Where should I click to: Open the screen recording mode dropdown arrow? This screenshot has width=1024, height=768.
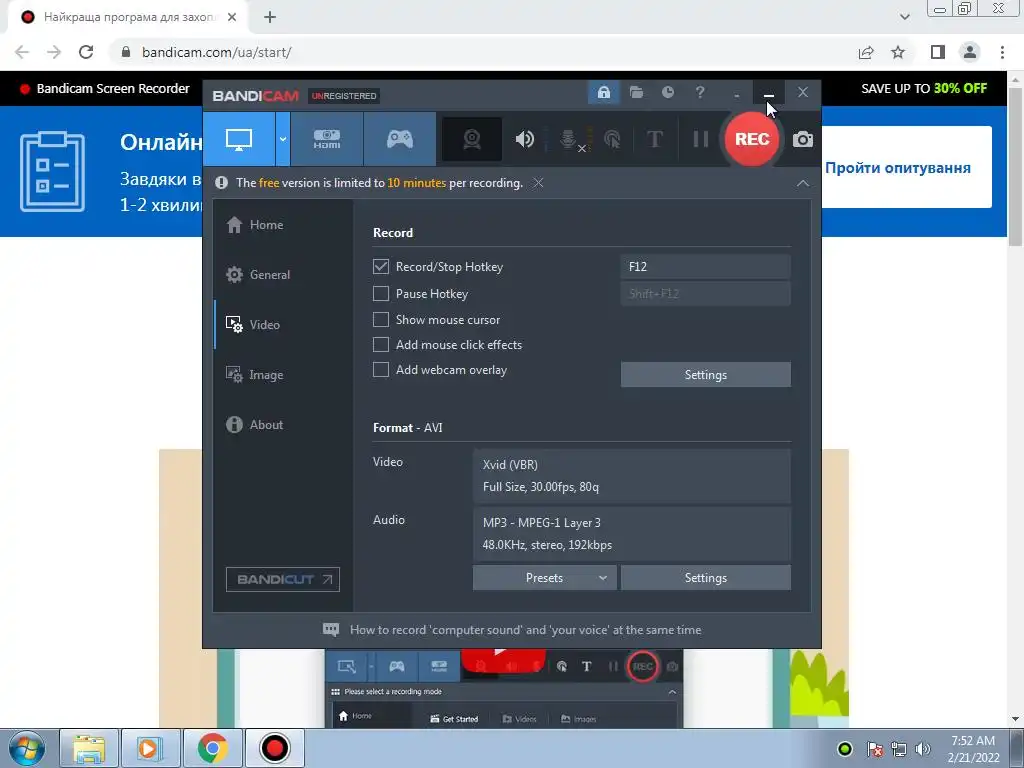click(x=283, y=139)
